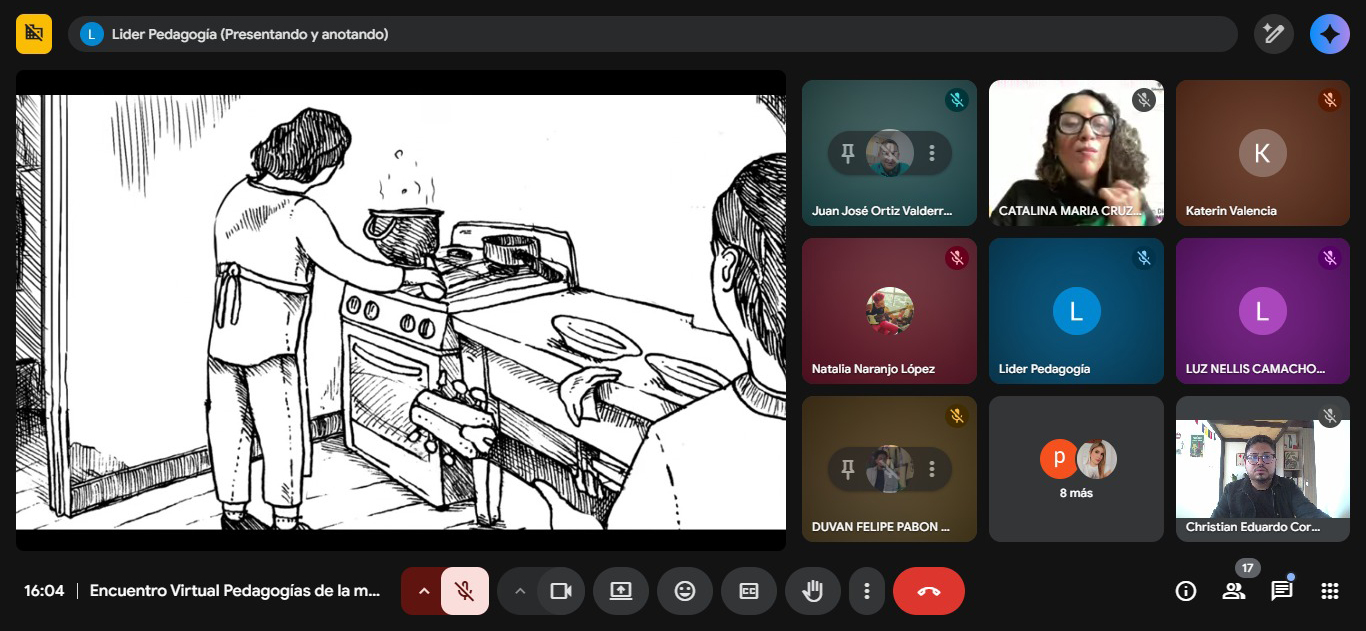Open the emoji reactions button
Screen dimensions: 1366x631
click(685, 591)
